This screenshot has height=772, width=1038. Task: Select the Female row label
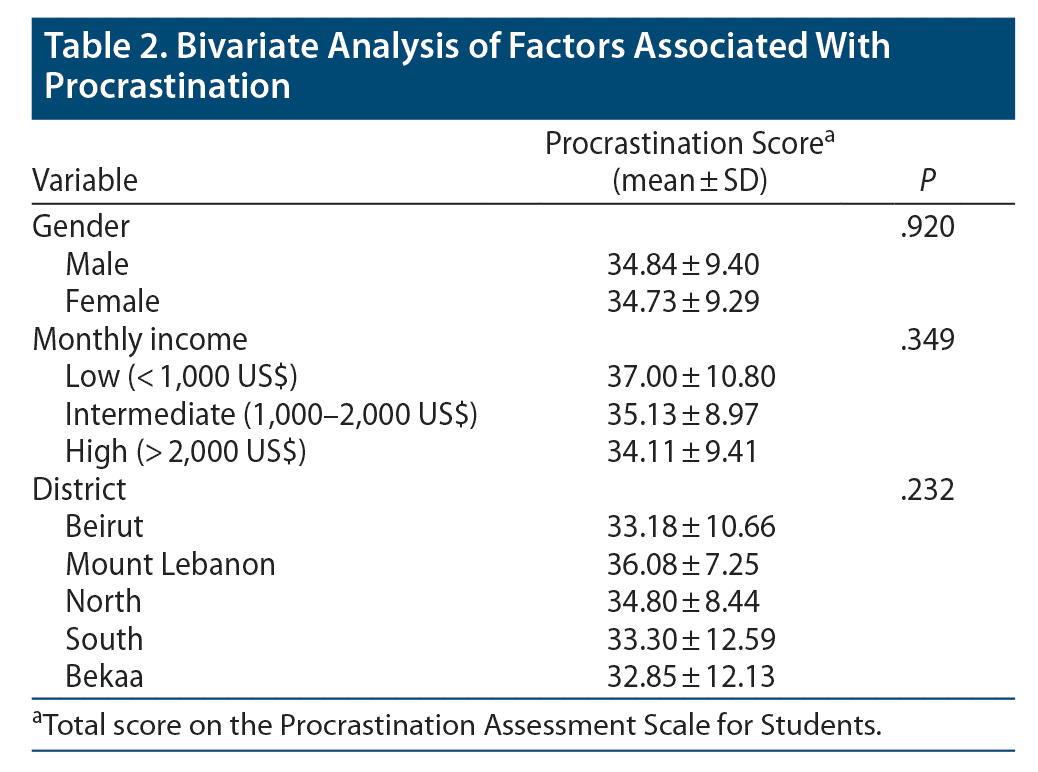pyautogui.click(x=112, y=301)
